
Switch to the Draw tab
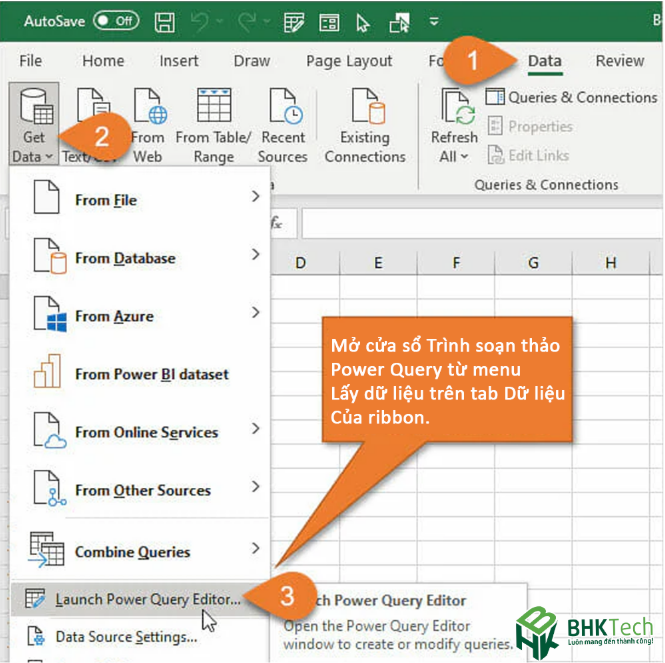coord(252,61)
